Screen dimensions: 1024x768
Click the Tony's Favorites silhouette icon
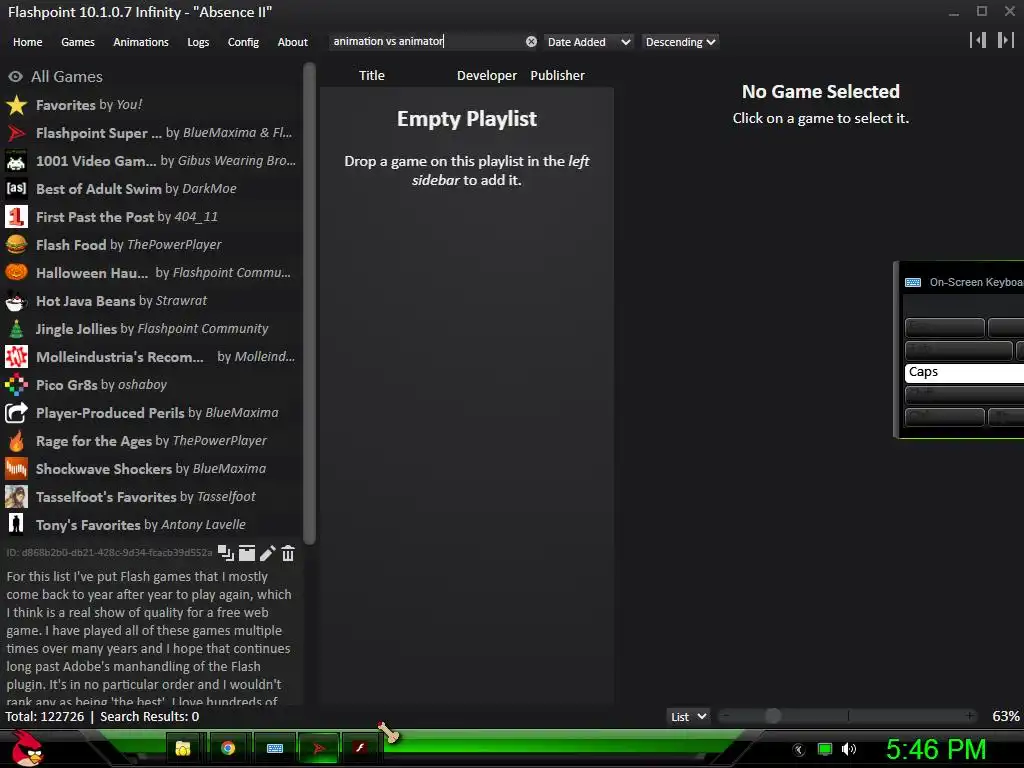(16, 524)
